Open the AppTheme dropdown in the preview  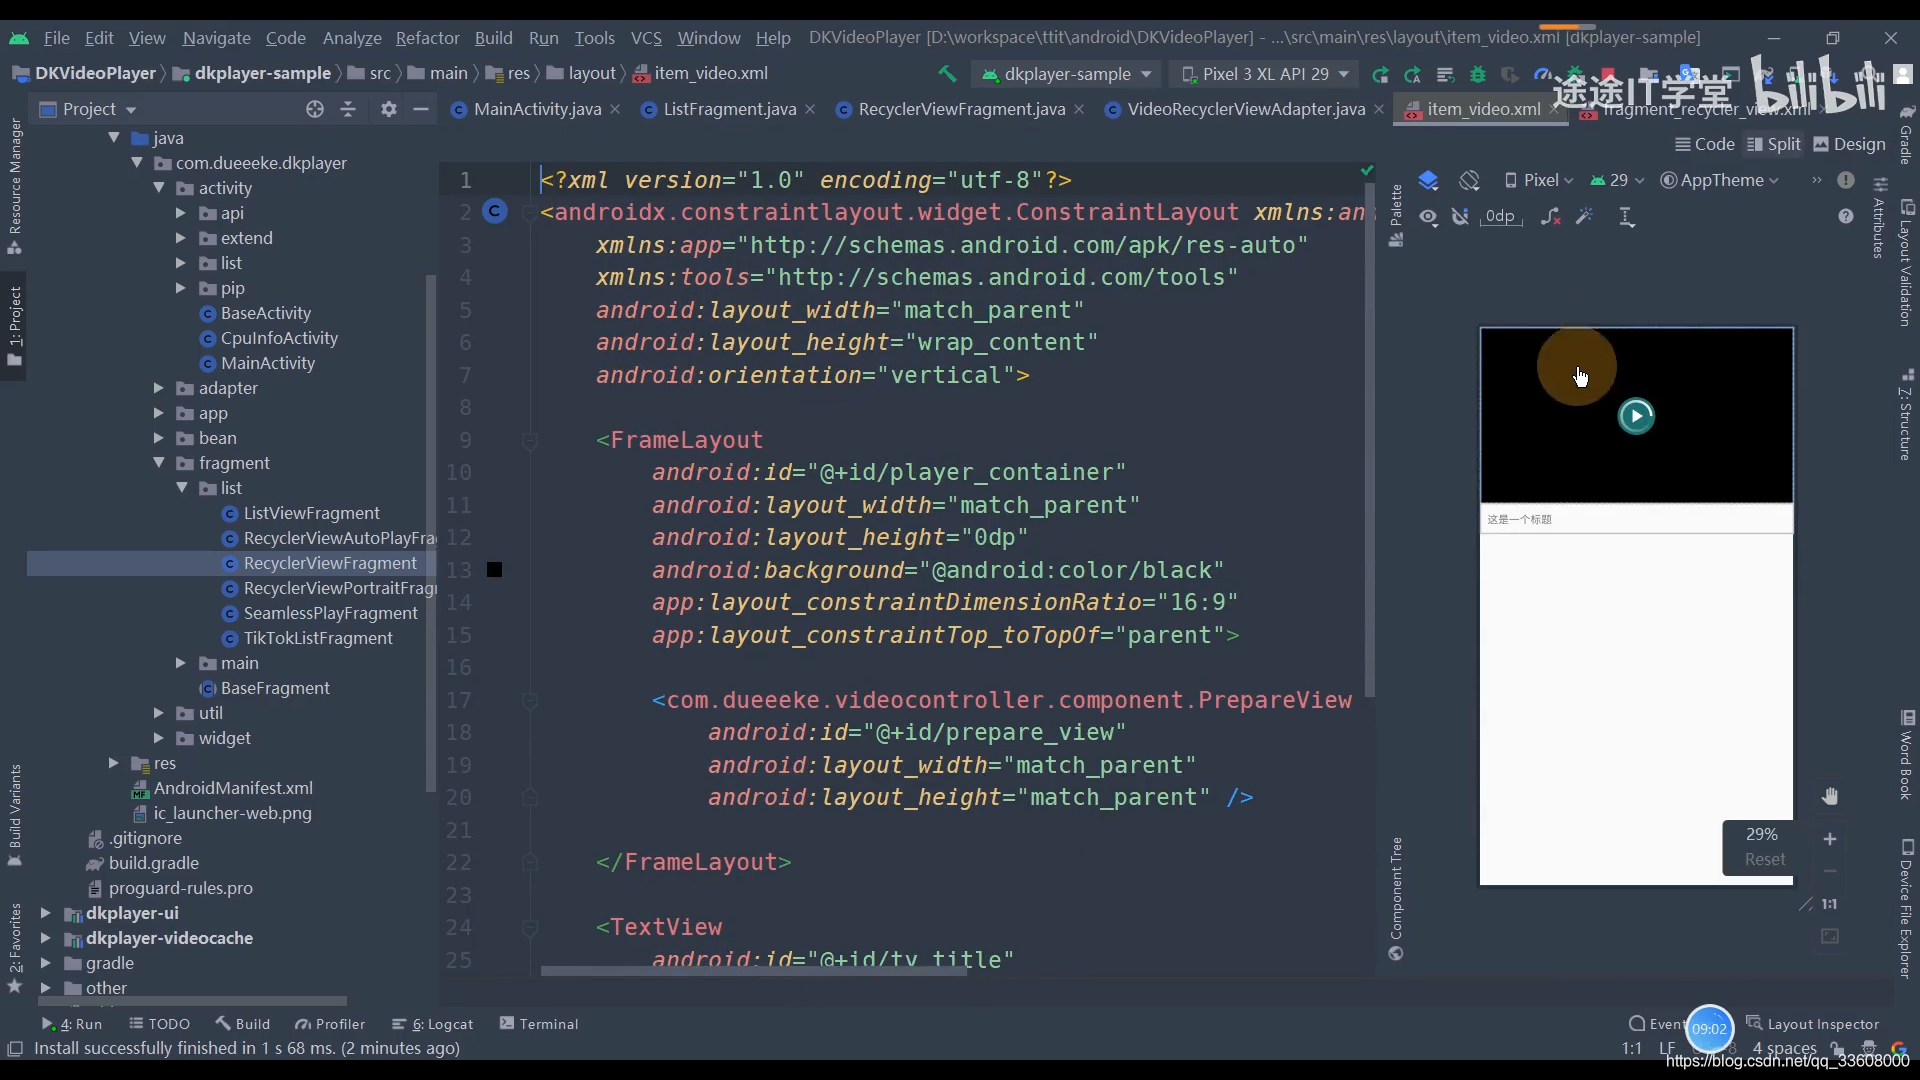(x=1720, y=180)
